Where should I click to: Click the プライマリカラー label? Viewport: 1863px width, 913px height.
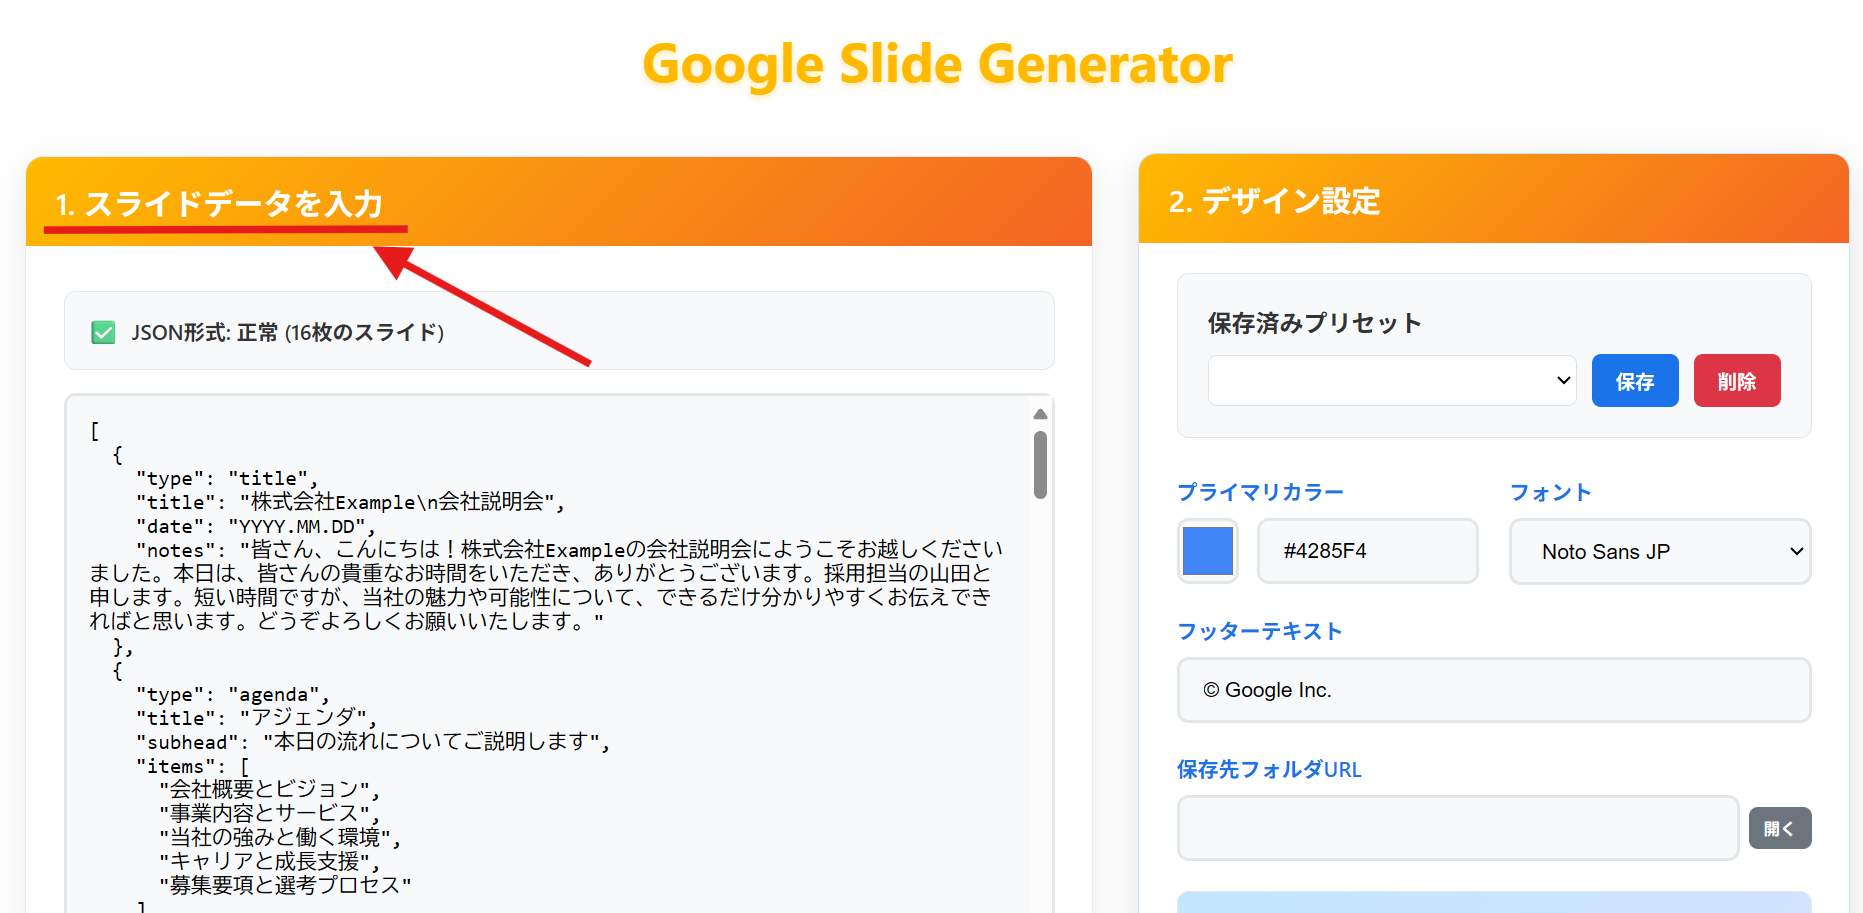click(1260, 492)
